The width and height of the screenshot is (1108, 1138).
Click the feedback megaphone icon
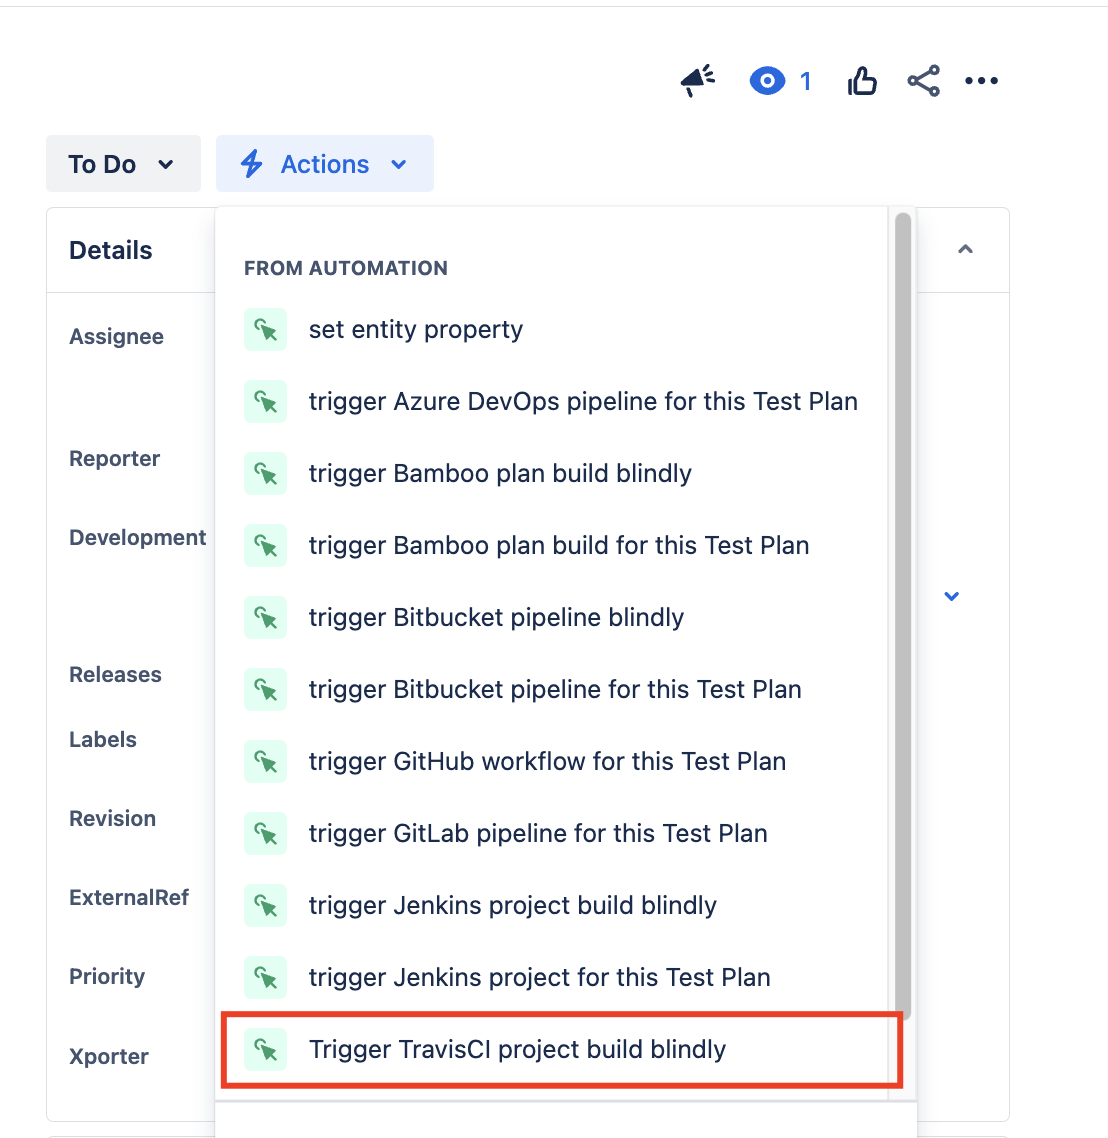(x=698, y=81)
